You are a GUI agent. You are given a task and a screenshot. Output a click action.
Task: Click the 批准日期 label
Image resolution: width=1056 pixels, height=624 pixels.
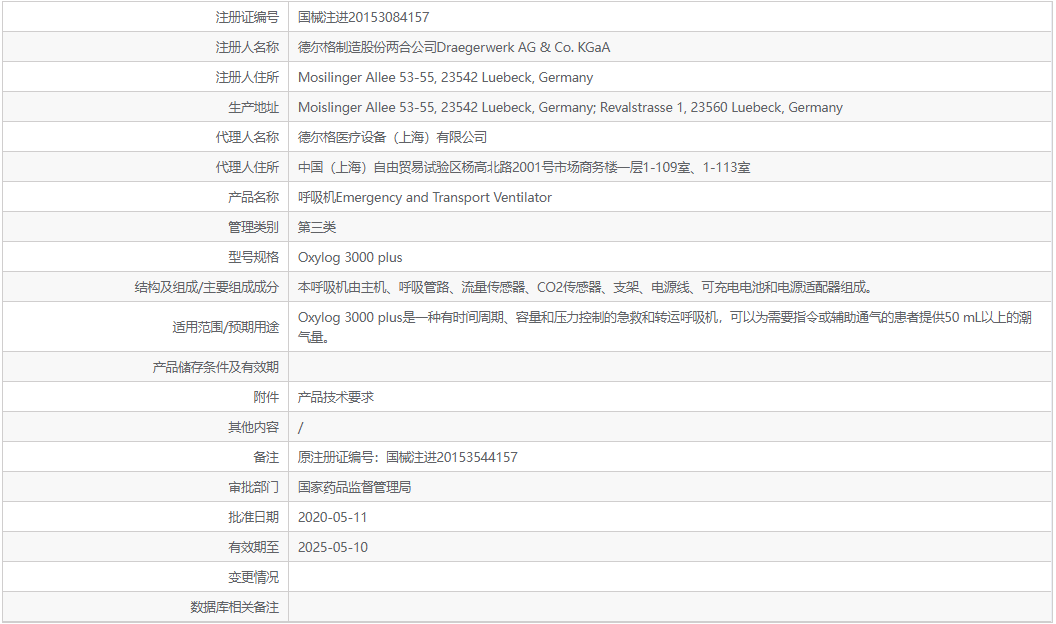pyautogui.click(x=253, y=517)
